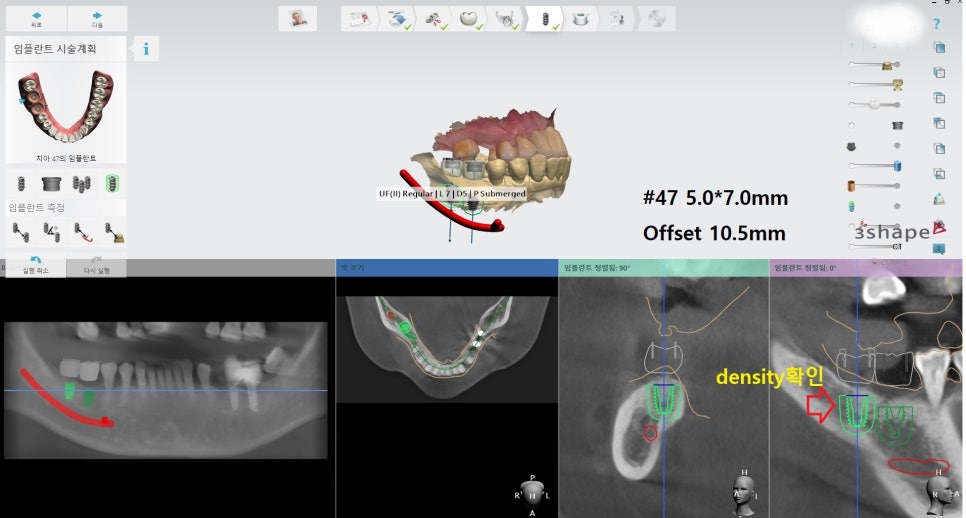Pick the implant-to-nerve distance measurement tool
Viewport: 966px width, 518px height.
pos(83,232)
